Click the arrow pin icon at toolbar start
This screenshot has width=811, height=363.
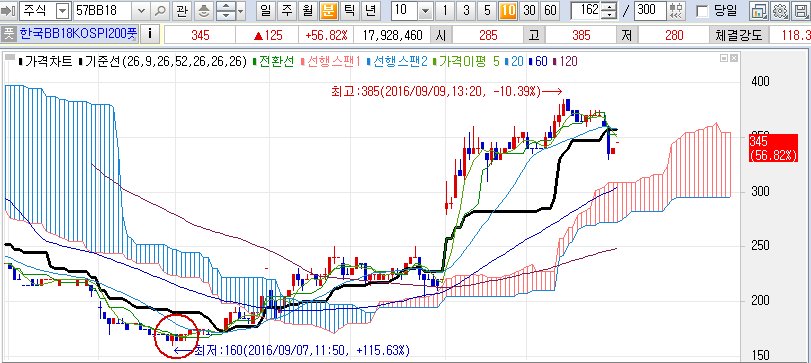[9, 10]
